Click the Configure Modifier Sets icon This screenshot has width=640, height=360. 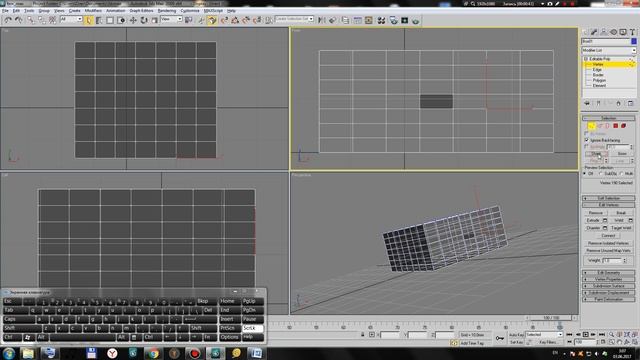(630, 103)
